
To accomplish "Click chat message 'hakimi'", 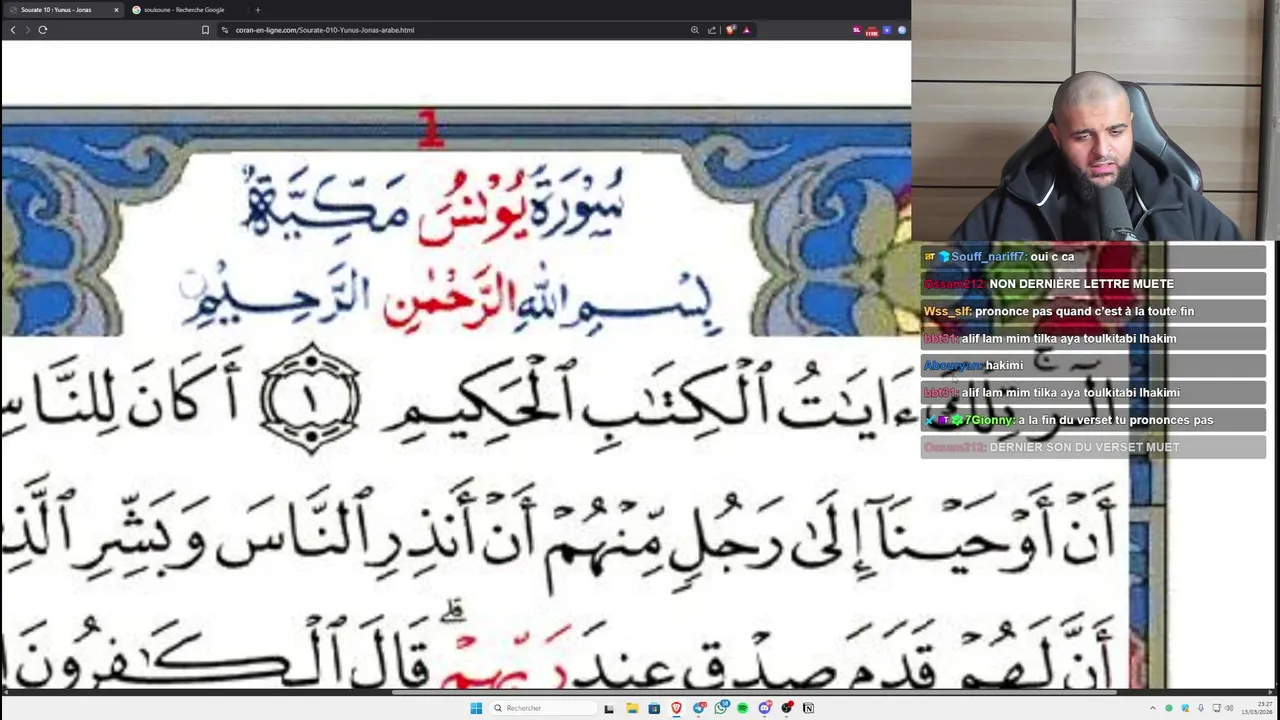I will [x=1003, y=366].
